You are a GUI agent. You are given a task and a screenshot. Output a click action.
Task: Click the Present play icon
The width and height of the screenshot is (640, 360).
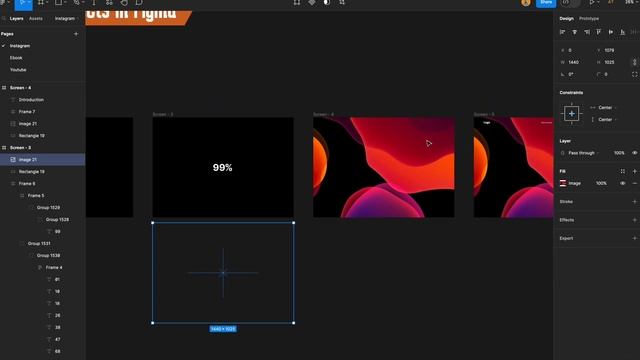click(x=592, y=2)
